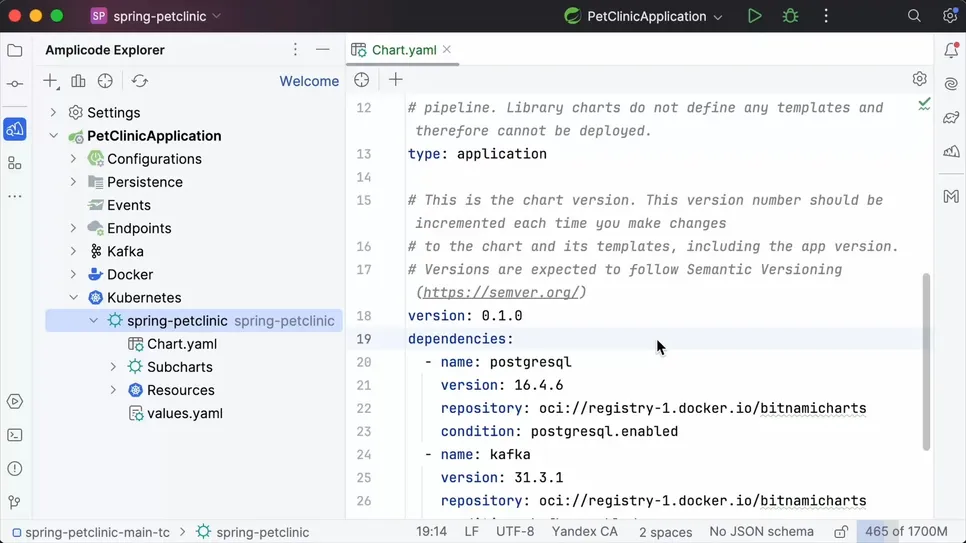966x543 pixels.
Task: Open the Services tool window icon
Action: 15,402
